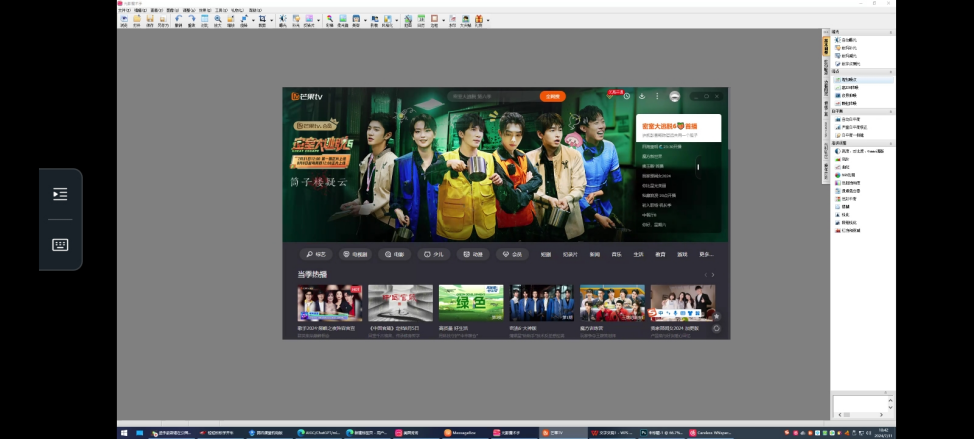
Task: Open the Effects (效果) menu
Action: click(x=204, y=11)
